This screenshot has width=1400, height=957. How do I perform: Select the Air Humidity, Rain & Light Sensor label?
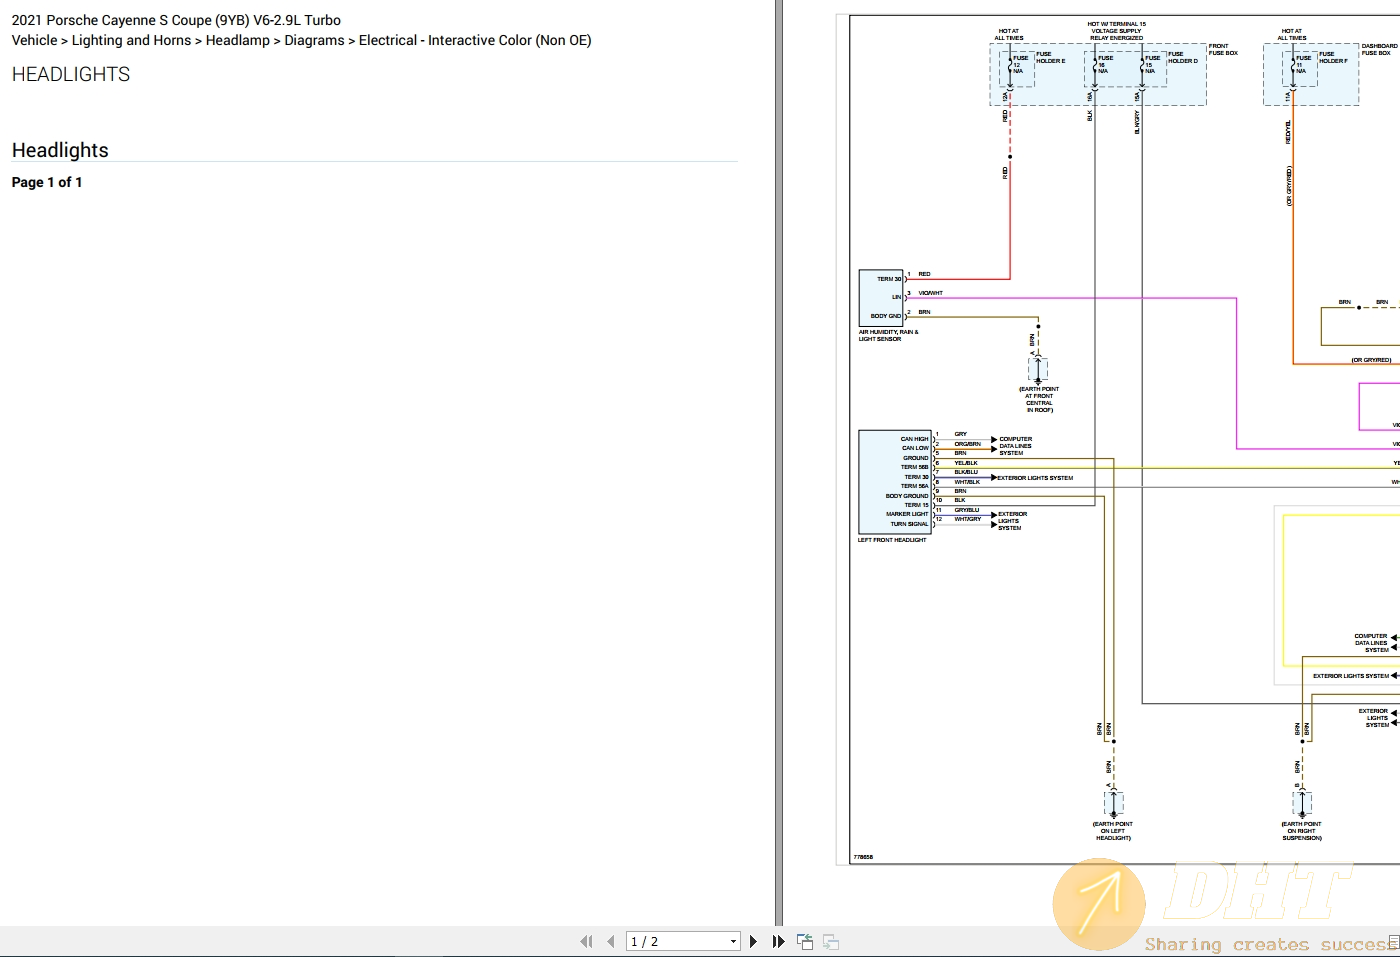[888, 336]
